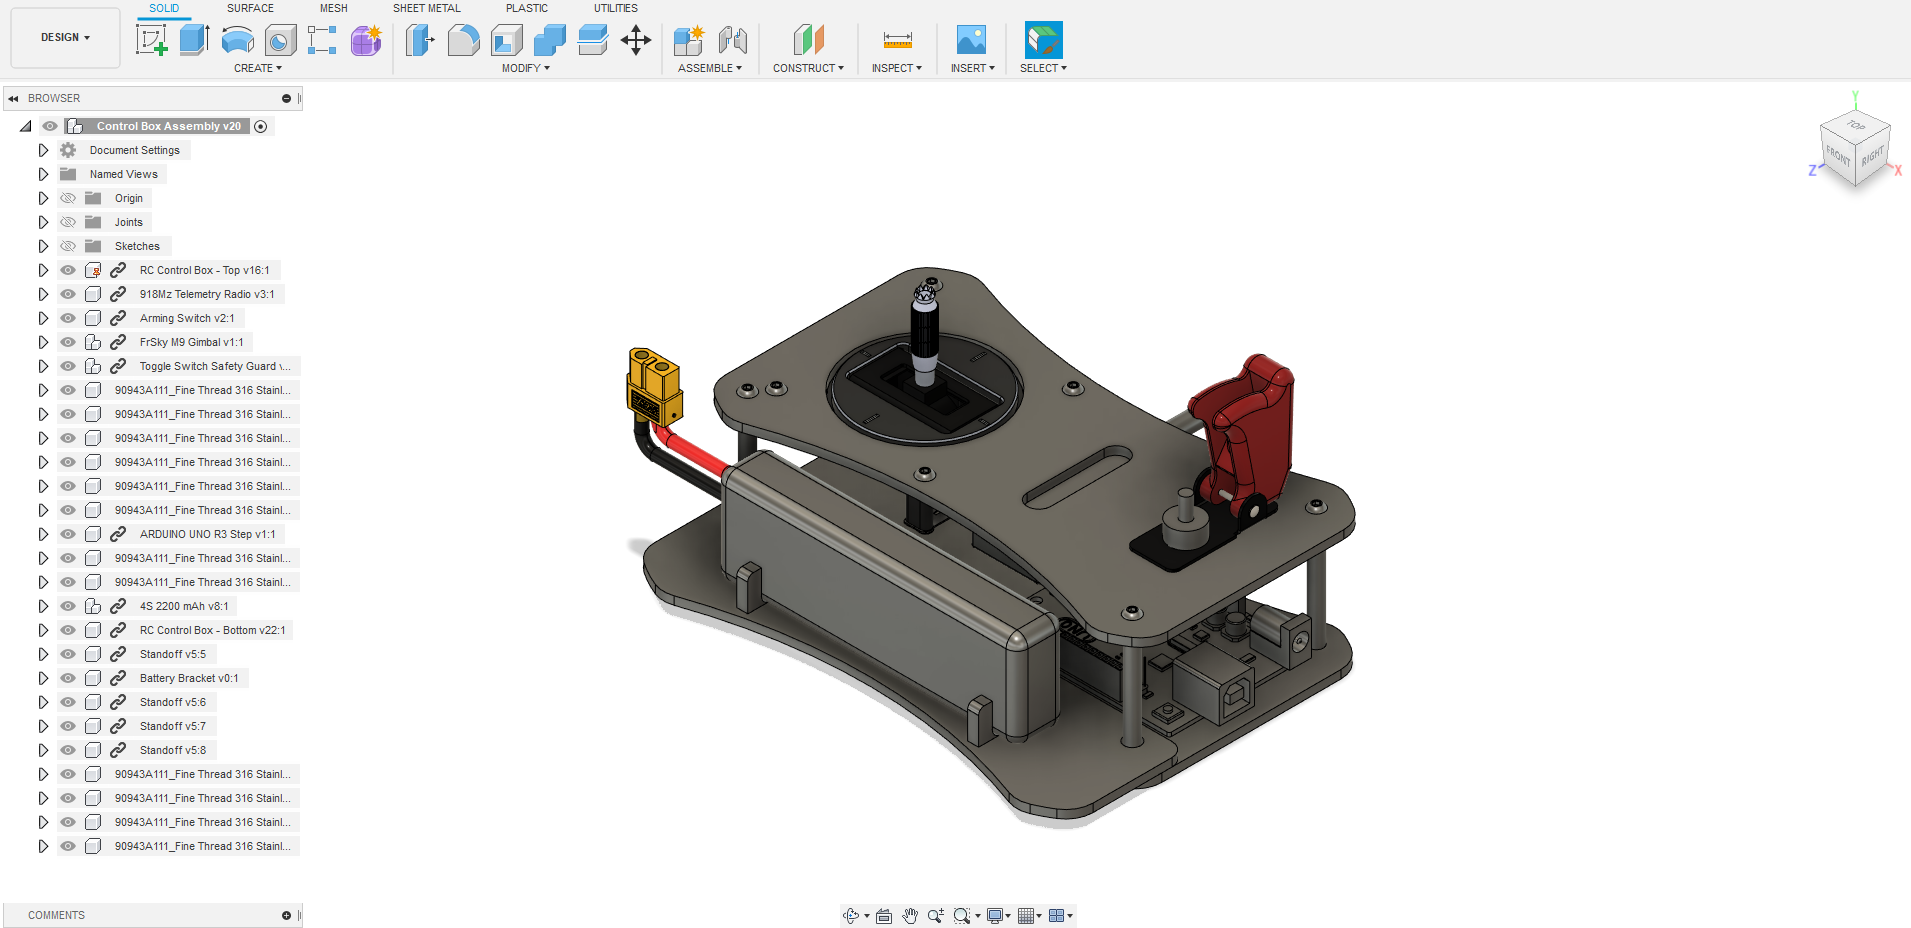Viewport: 1911px width, 928px height.
Task: Open the DESIGN workspace switcher
Action: click(64, 37)
